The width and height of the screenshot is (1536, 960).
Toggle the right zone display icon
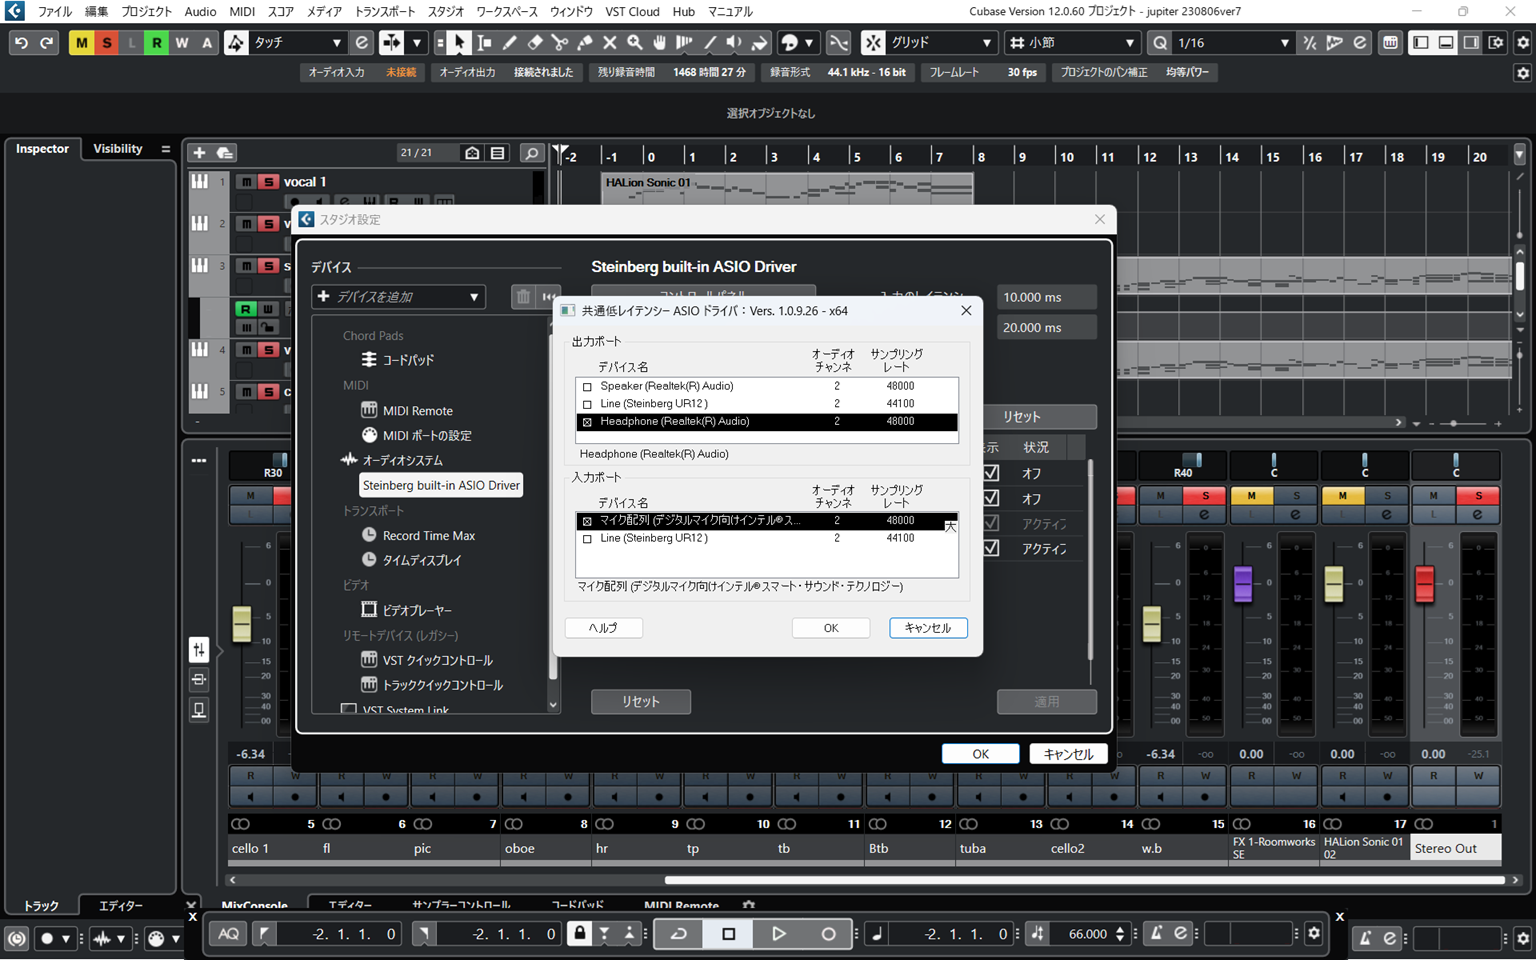[x=1471, y=43]
